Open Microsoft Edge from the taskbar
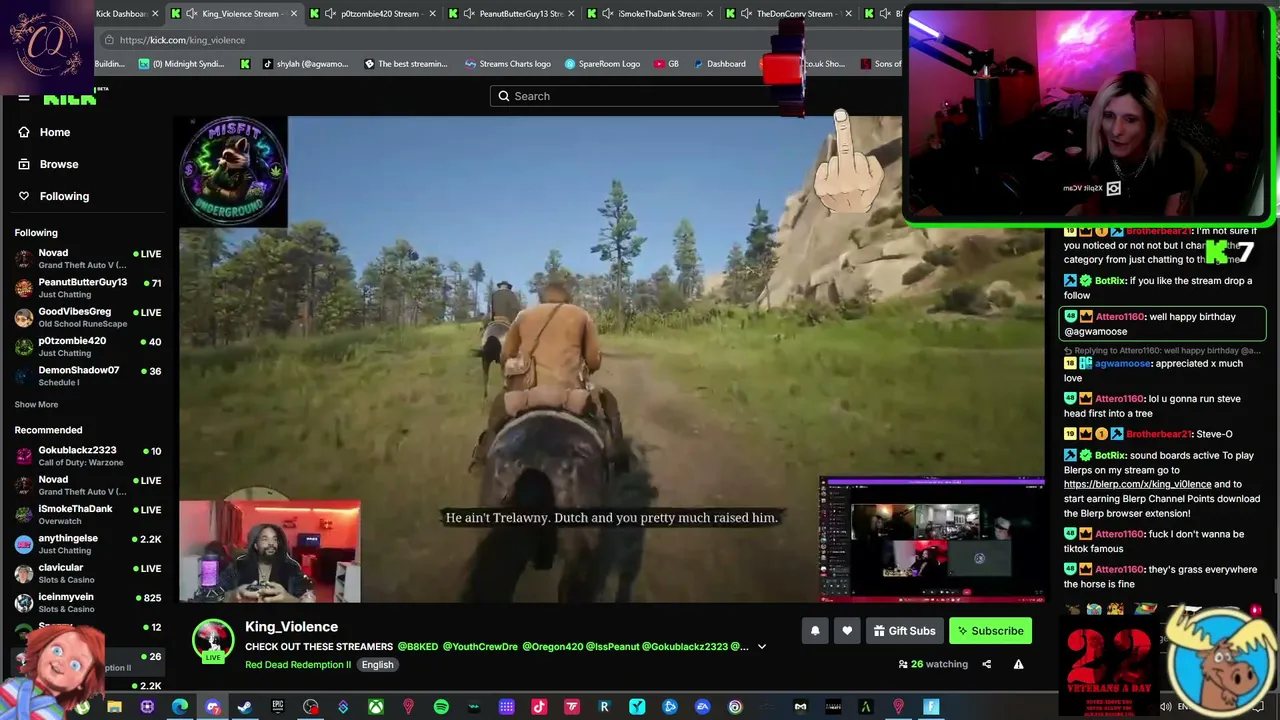Screen dimensions: 1280x720 [180, 708]
